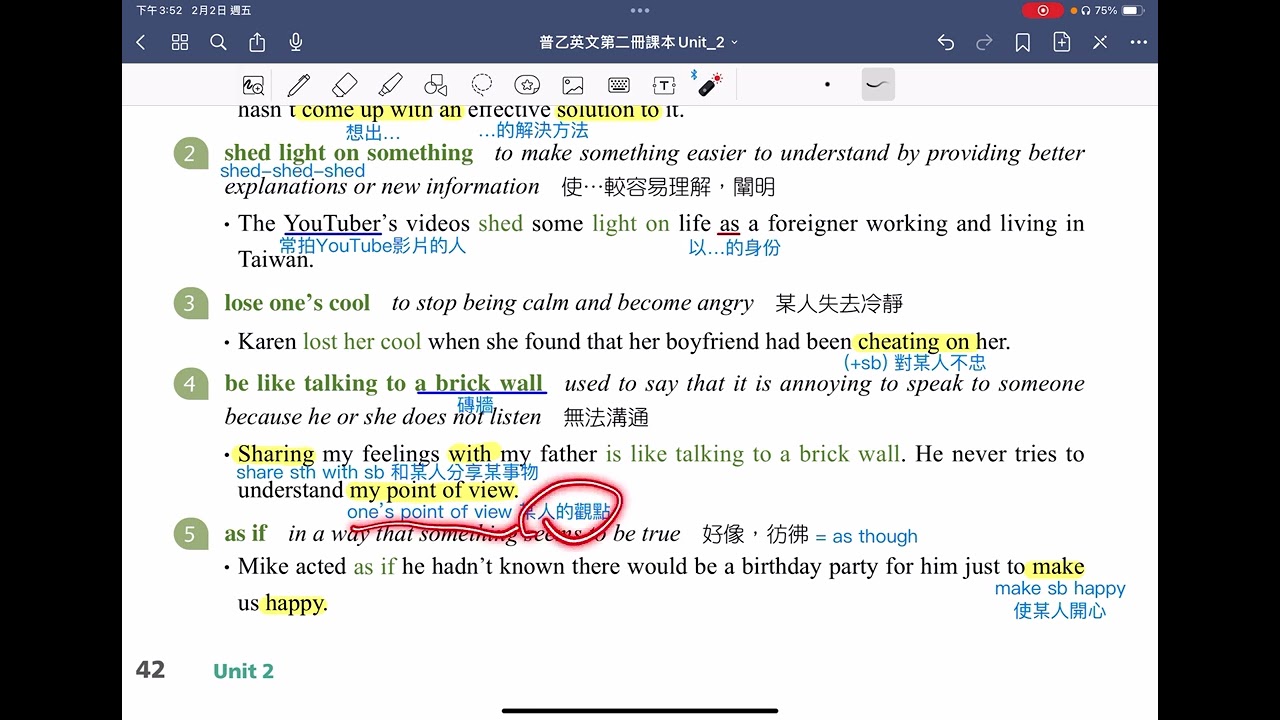Tap the page footer "Unit 2"
Viewport: 1280px width, 720px height.
click(243, 671)
